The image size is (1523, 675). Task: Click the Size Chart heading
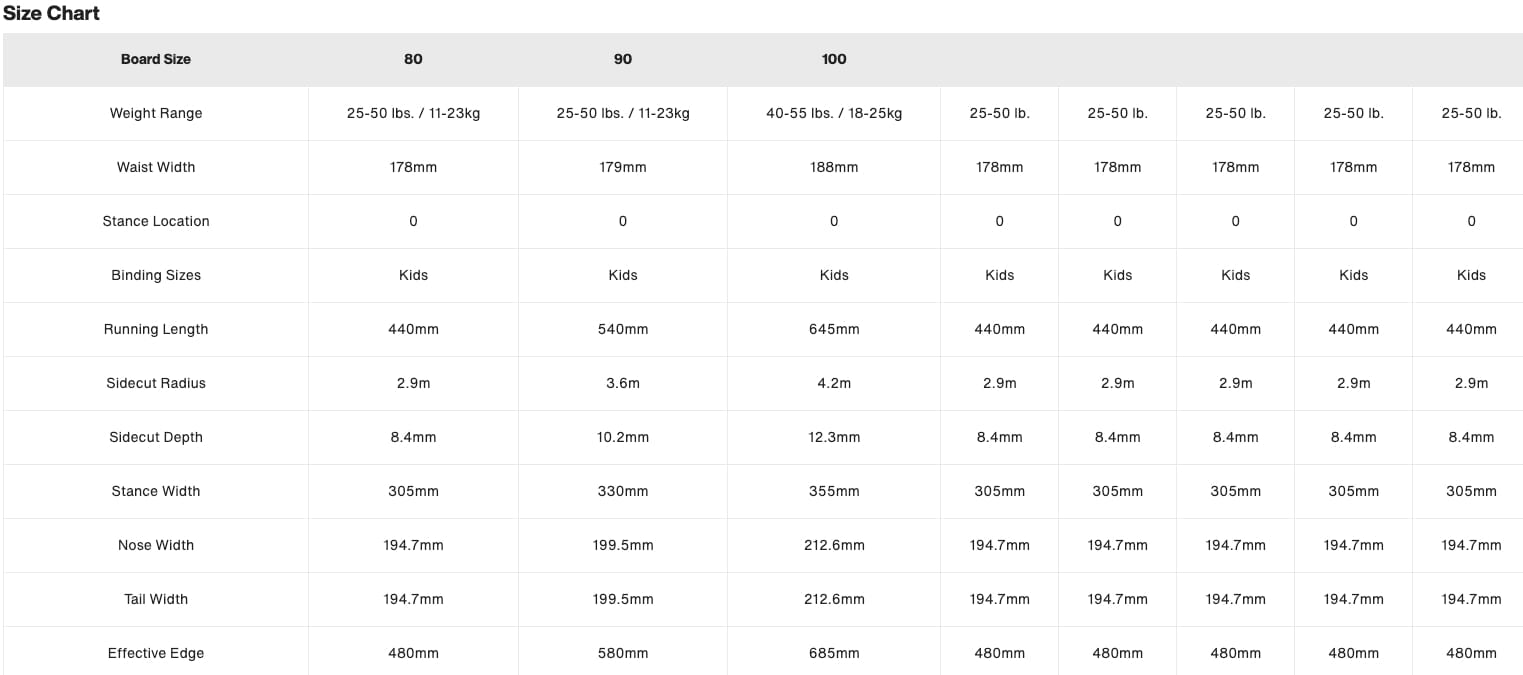point(51,14)
